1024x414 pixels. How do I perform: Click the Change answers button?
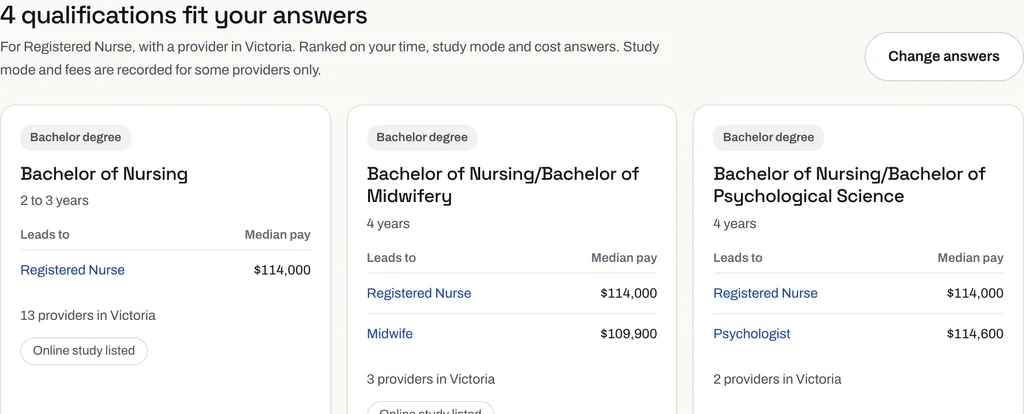click(x=944, y=56)
